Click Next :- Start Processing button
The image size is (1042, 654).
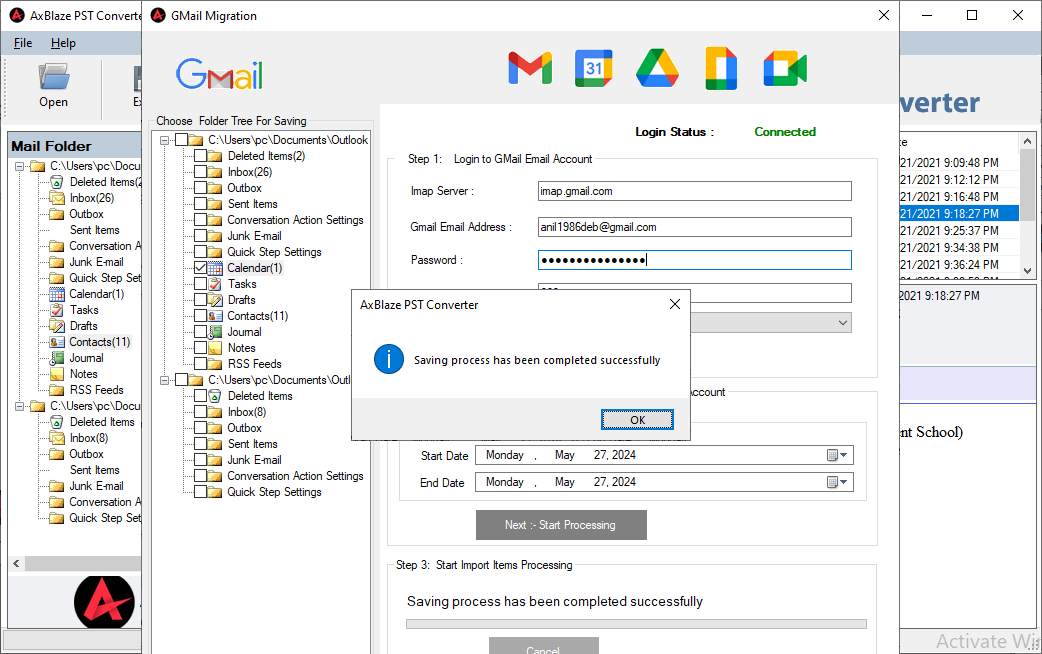561,525
